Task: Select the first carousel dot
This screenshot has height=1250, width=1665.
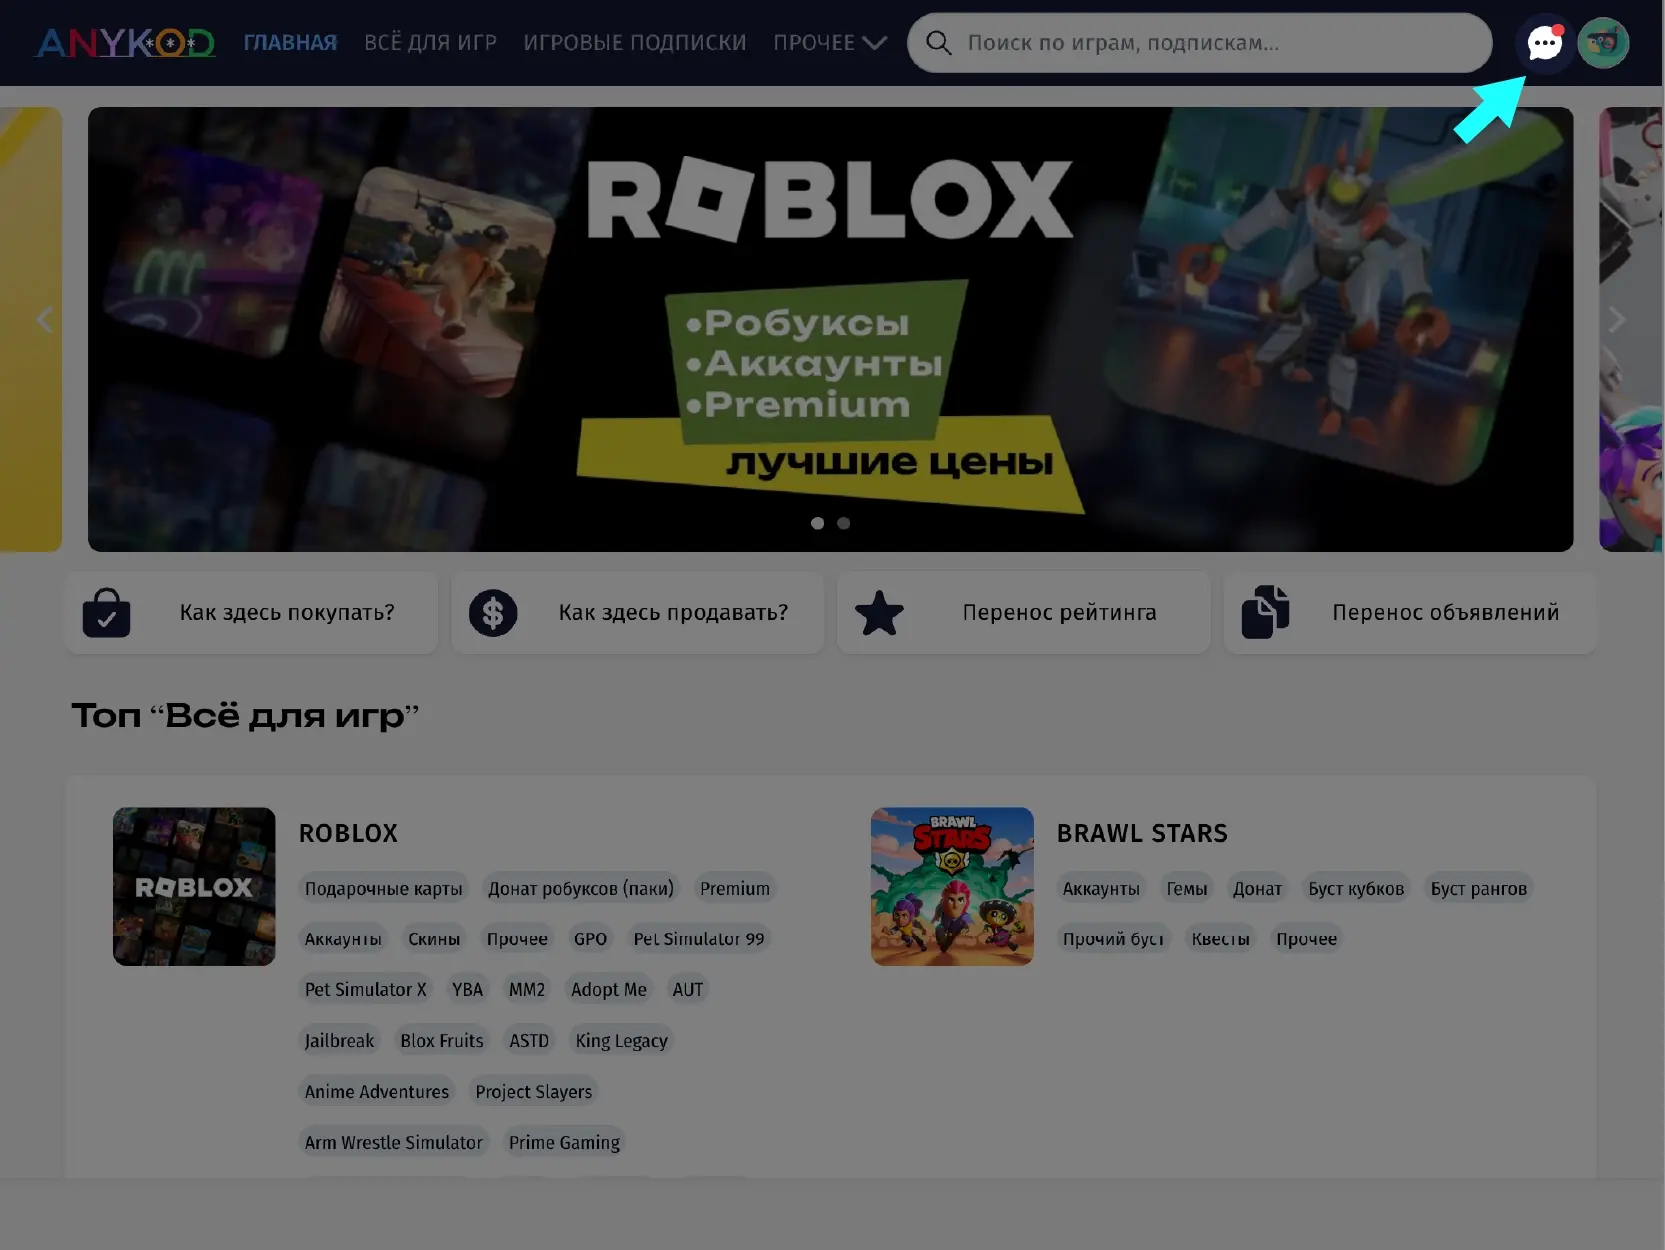Action: (x=817, y=523)
